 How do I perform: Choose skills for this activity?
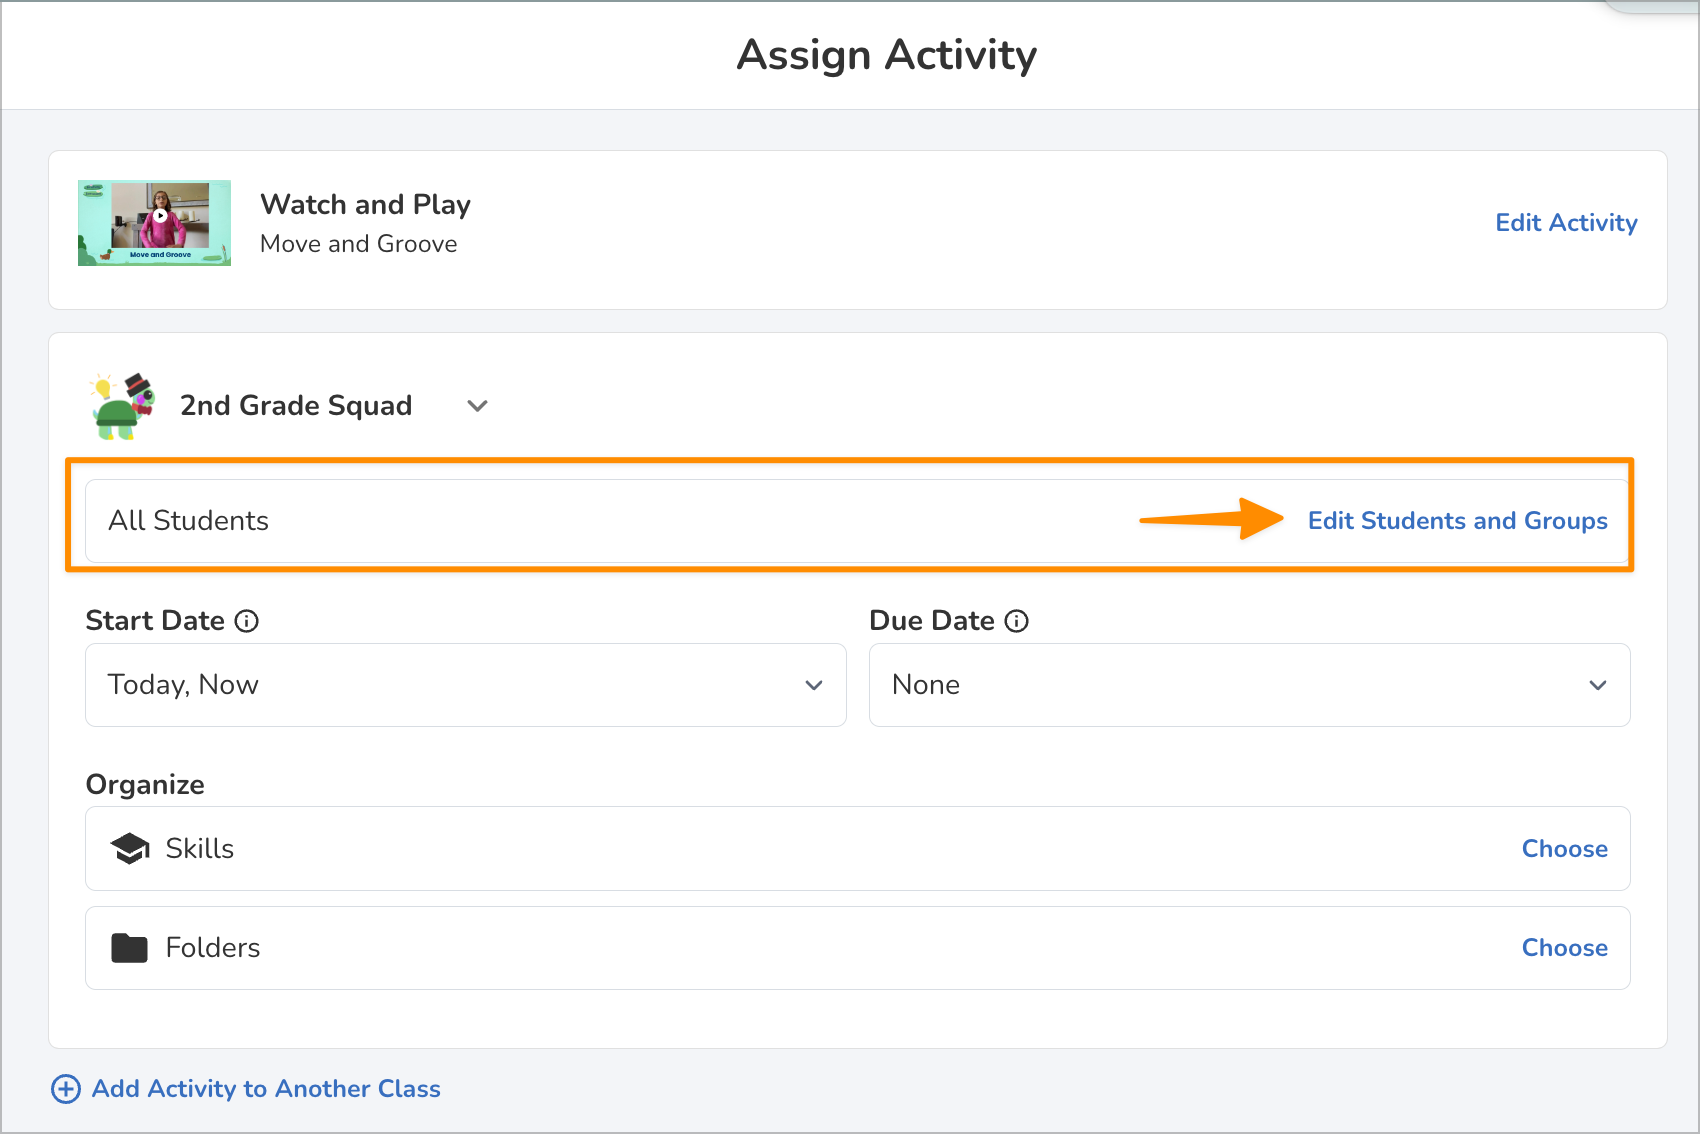pos(1564,848)
